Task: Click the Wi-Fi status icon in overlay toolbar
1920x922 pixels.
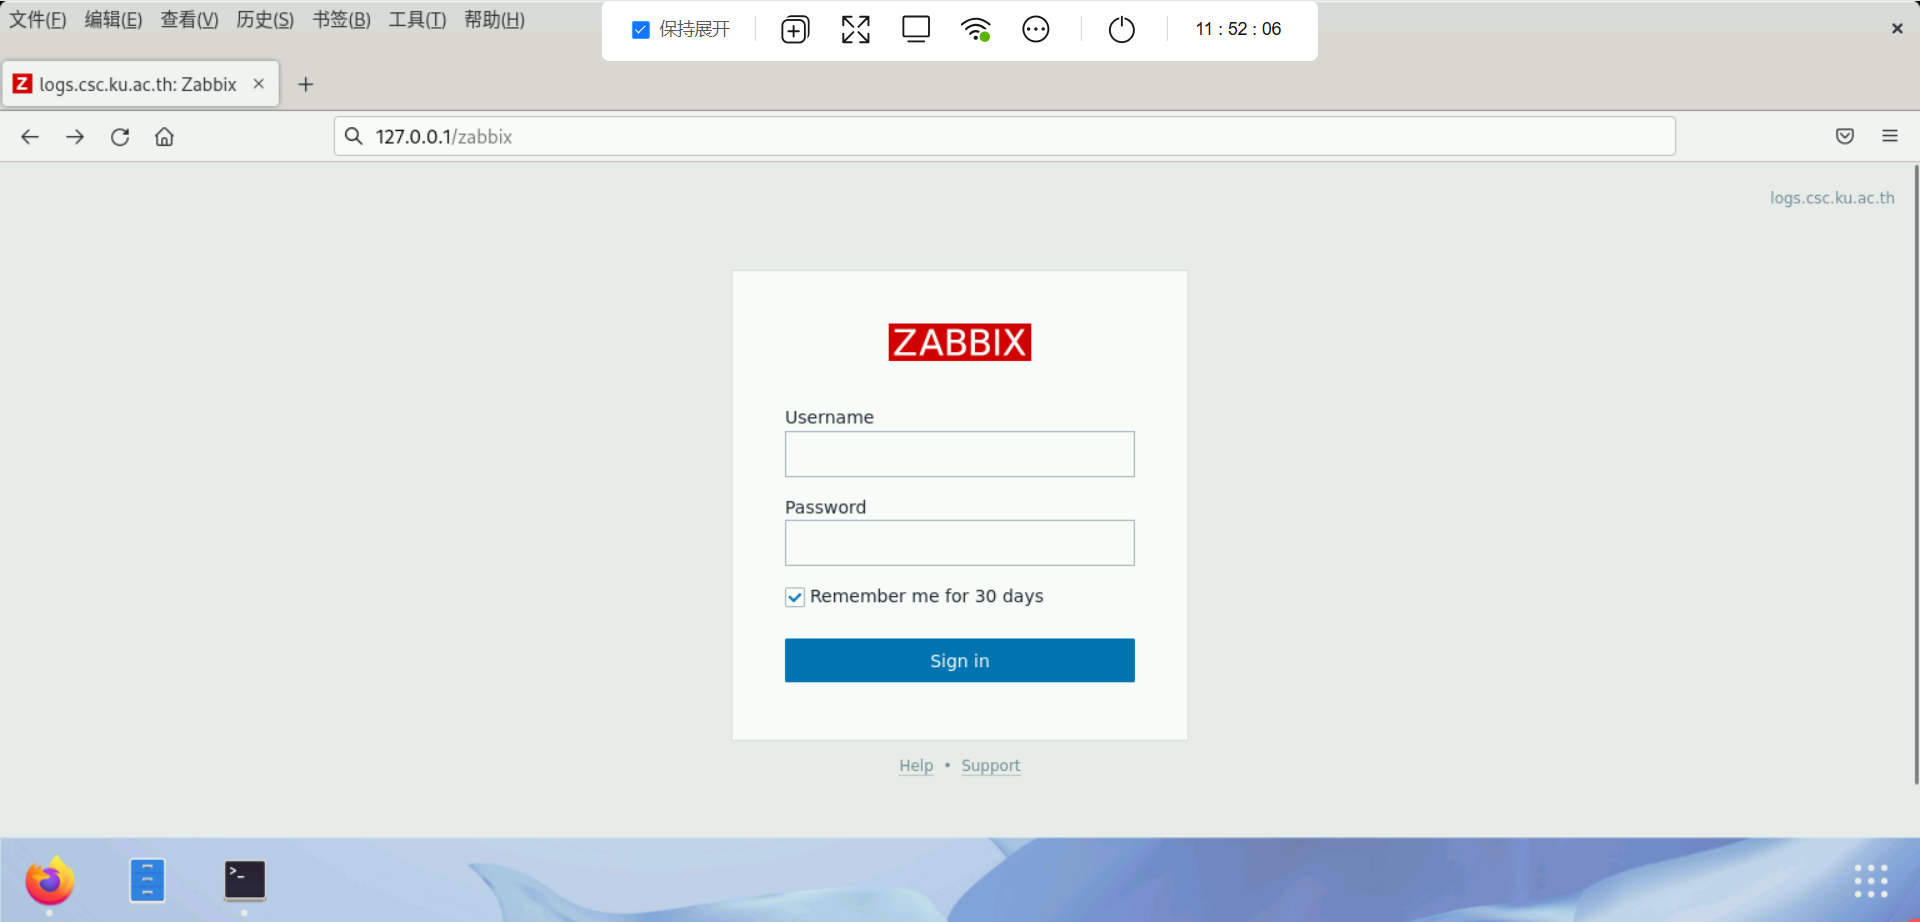Action: pyautogui.click(x=976, y=30)
